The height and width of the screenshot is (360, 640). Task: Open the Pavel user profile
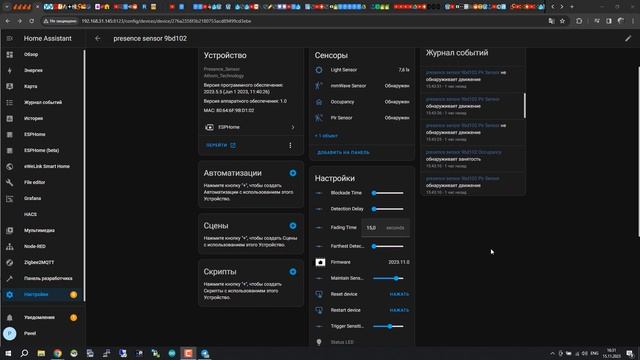pos(43,333)
